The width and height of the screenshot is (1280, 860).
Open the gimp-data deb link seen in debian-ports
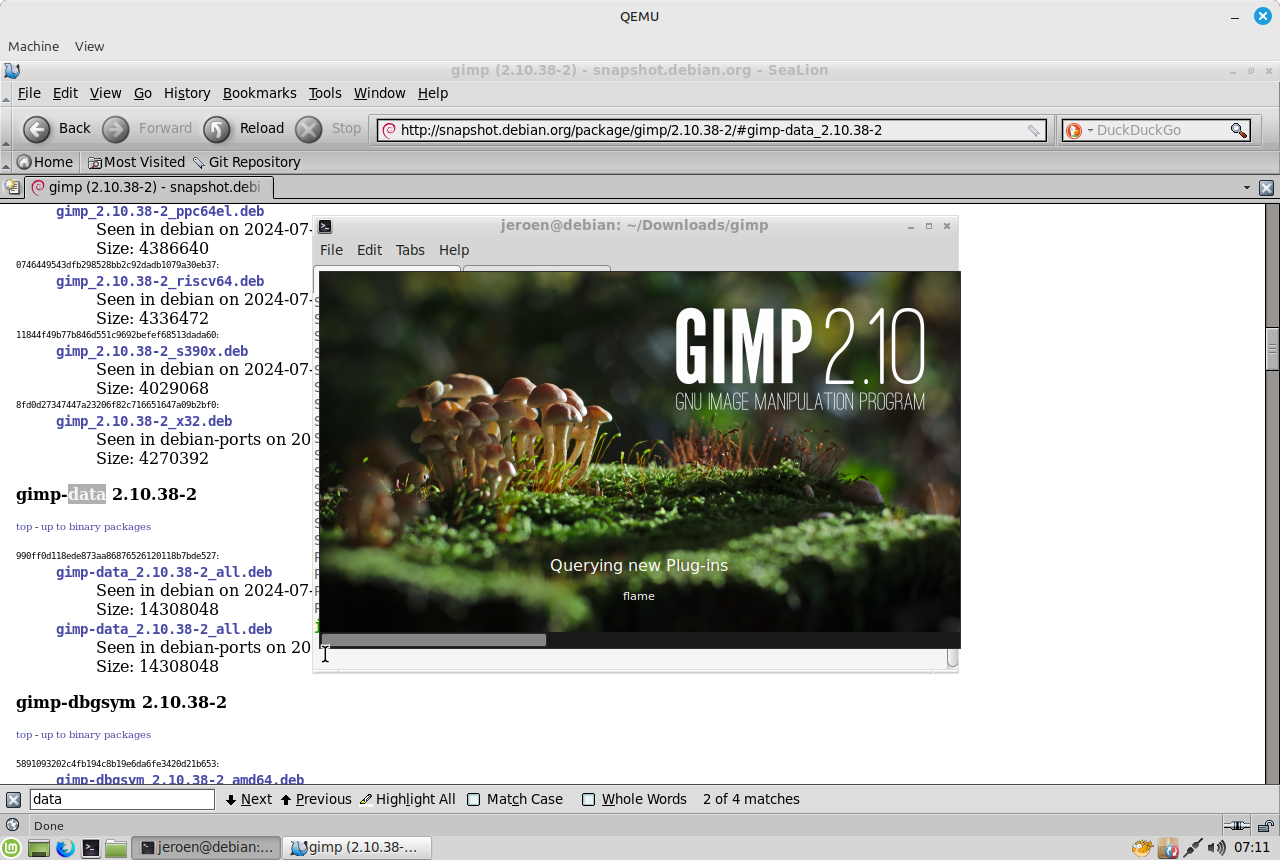click(164, 629)
